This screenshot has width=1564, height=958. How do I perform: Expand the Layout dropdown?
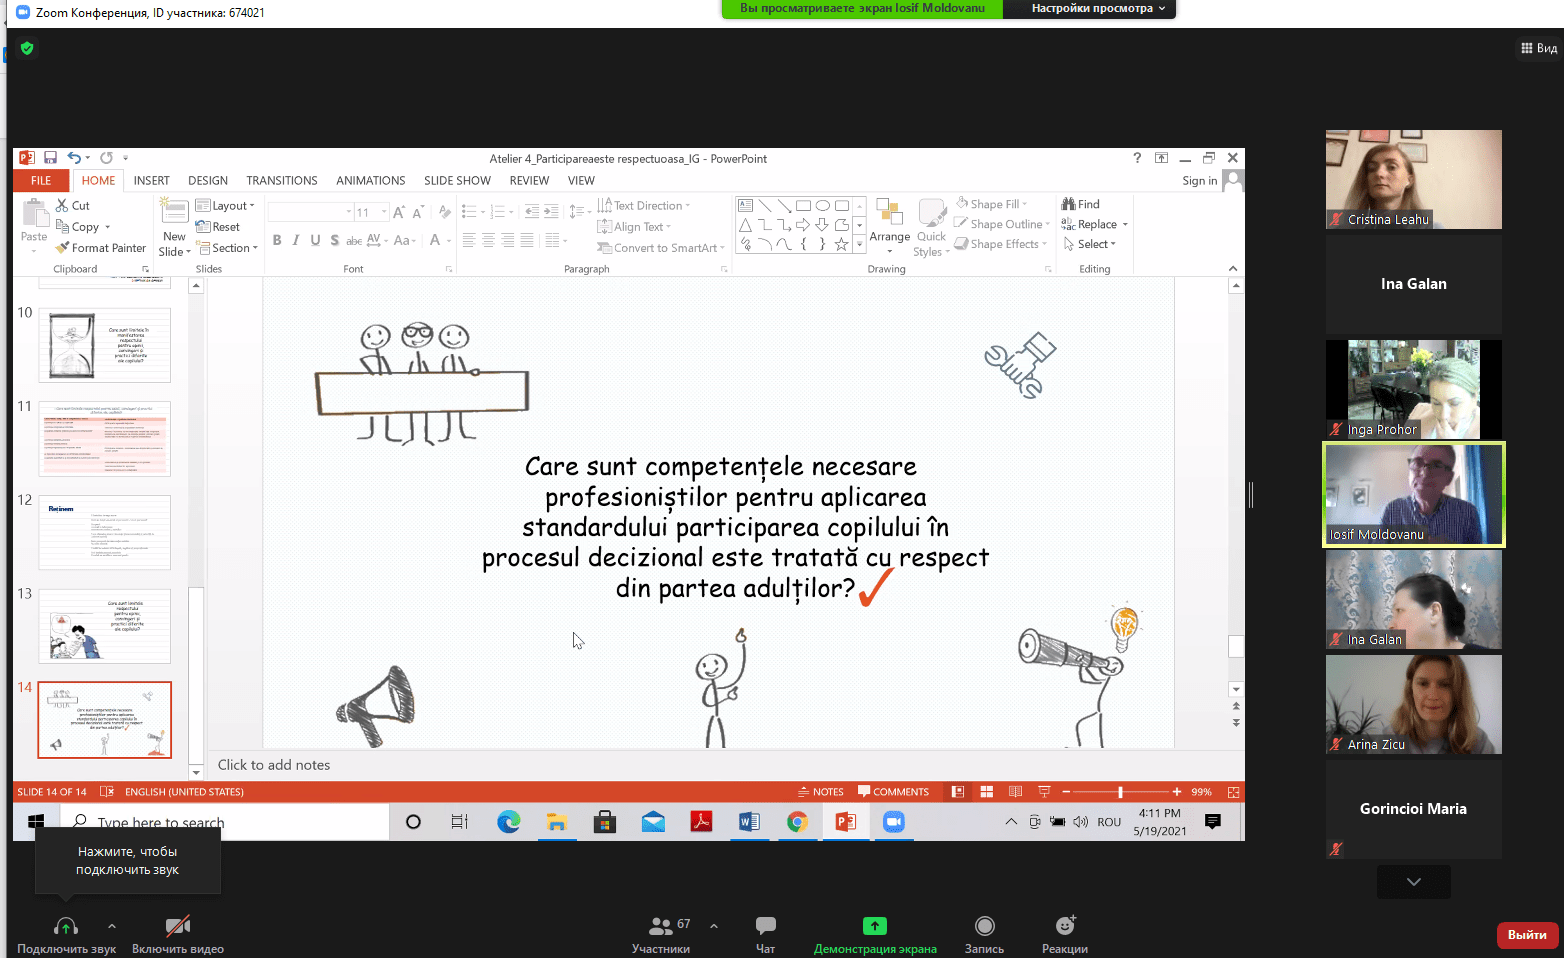click(226, 206)
